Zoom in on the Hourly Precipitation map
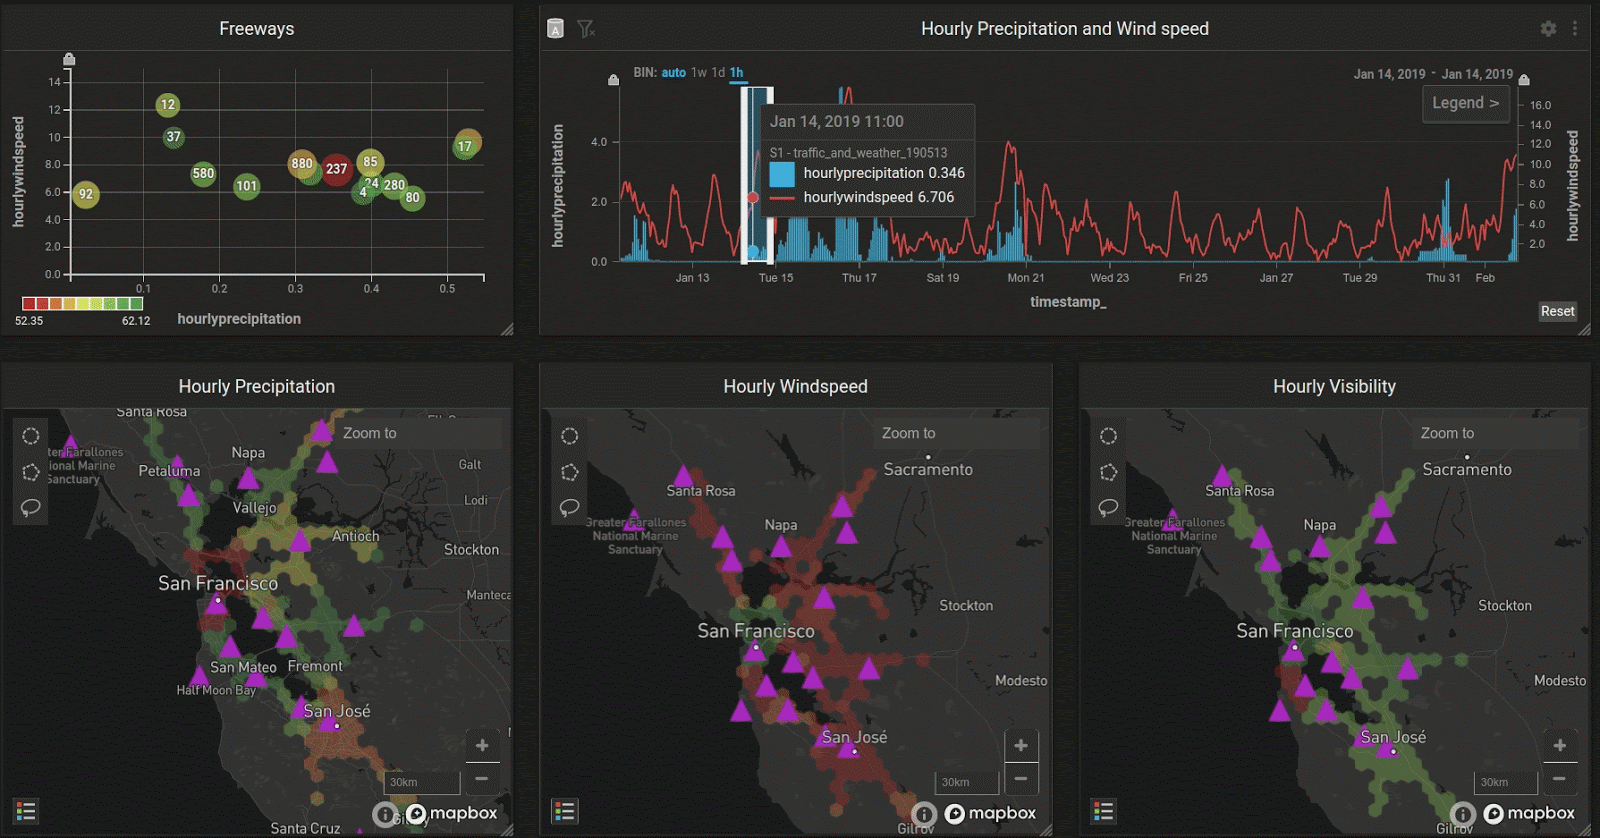The width and height of the screenshot is (1600, 838). tap(482, 745)
